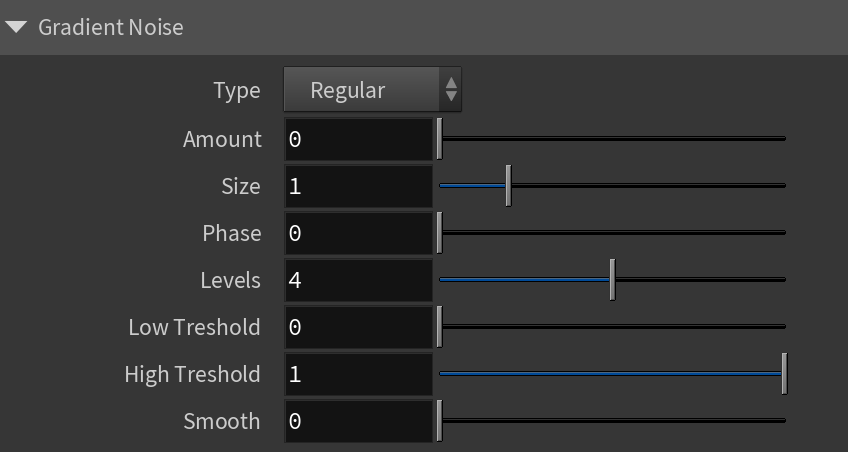
Task: Click the Levels value field
Action: pos(359,281)
